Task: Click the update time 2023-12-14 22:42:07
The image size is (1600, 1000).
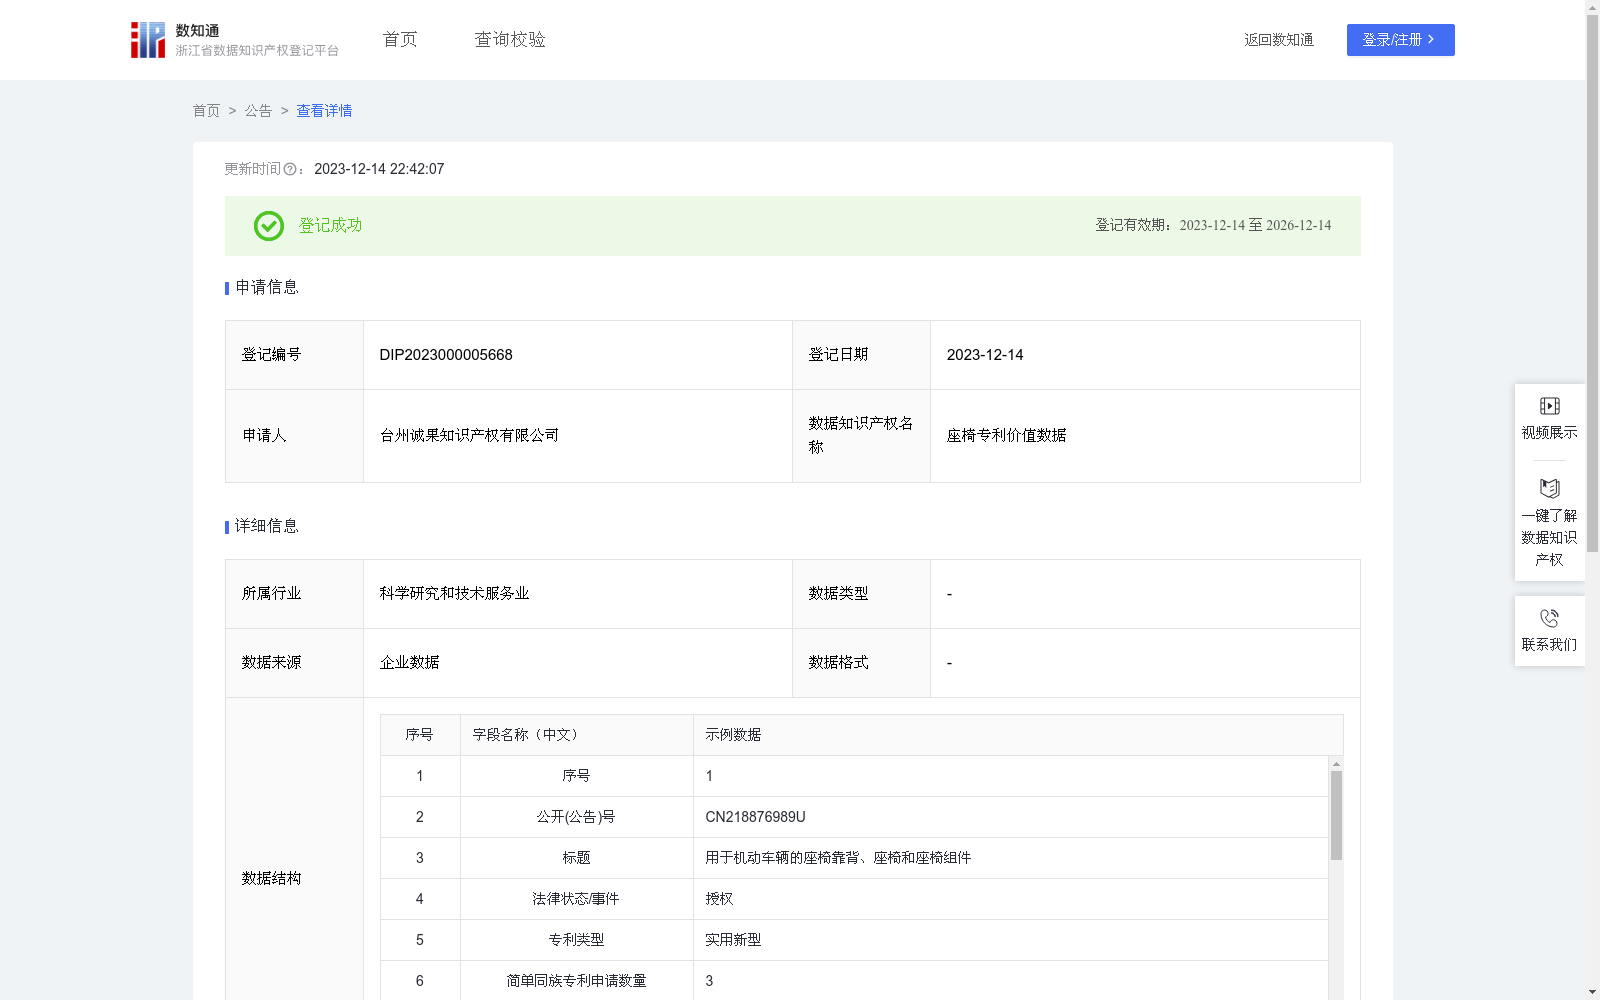Action: (379, 170)
